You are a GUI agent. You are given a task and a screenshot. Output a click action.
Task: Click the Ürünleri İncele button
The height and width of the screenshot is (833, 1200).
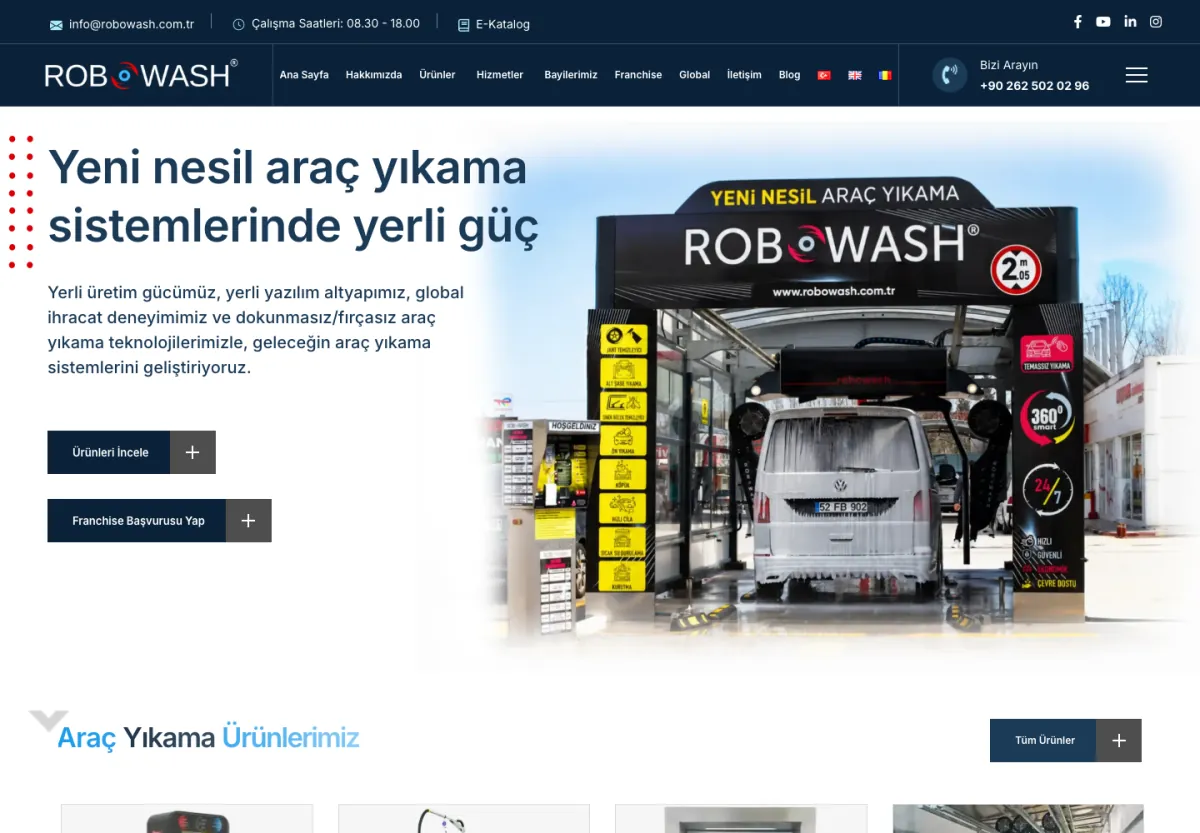[131, 452]
